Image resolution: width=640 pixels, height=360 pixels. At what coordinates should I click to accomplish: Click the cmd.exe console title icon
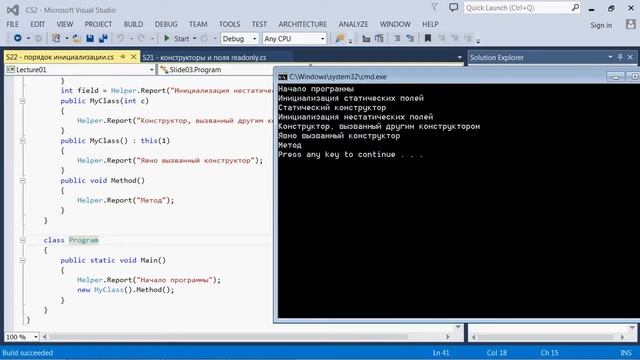[282, 77]
